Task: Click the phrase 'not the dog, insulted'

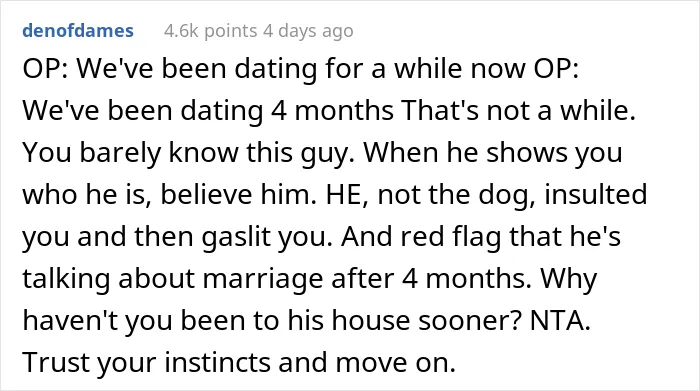Action: click(512, 195)
